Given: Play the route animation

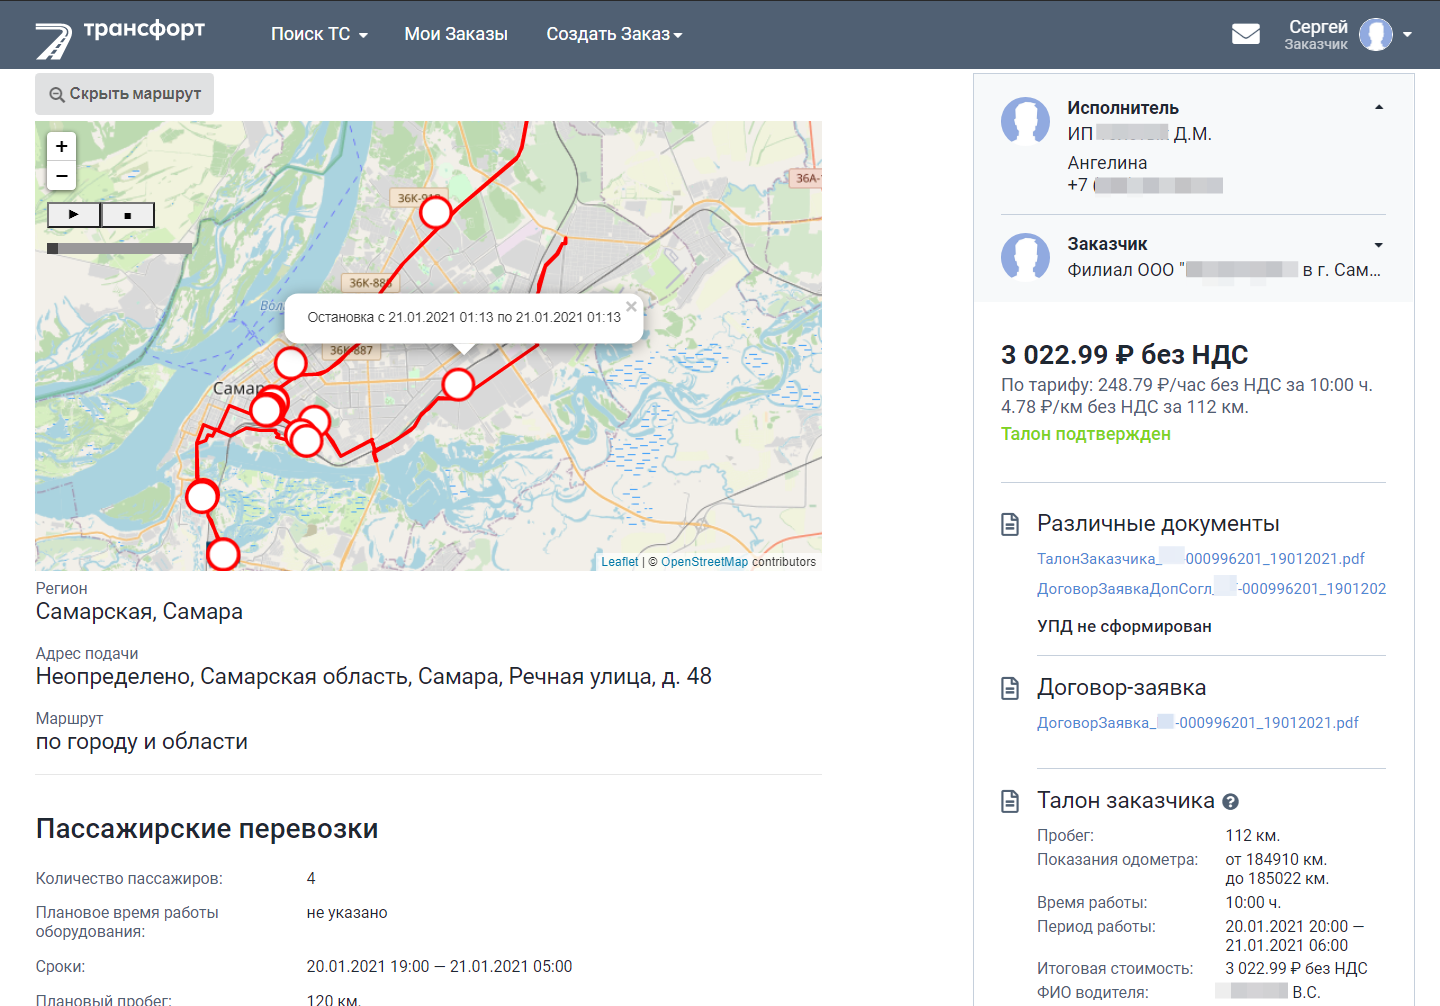Looking at the screenshot, I should click(74, 215).
